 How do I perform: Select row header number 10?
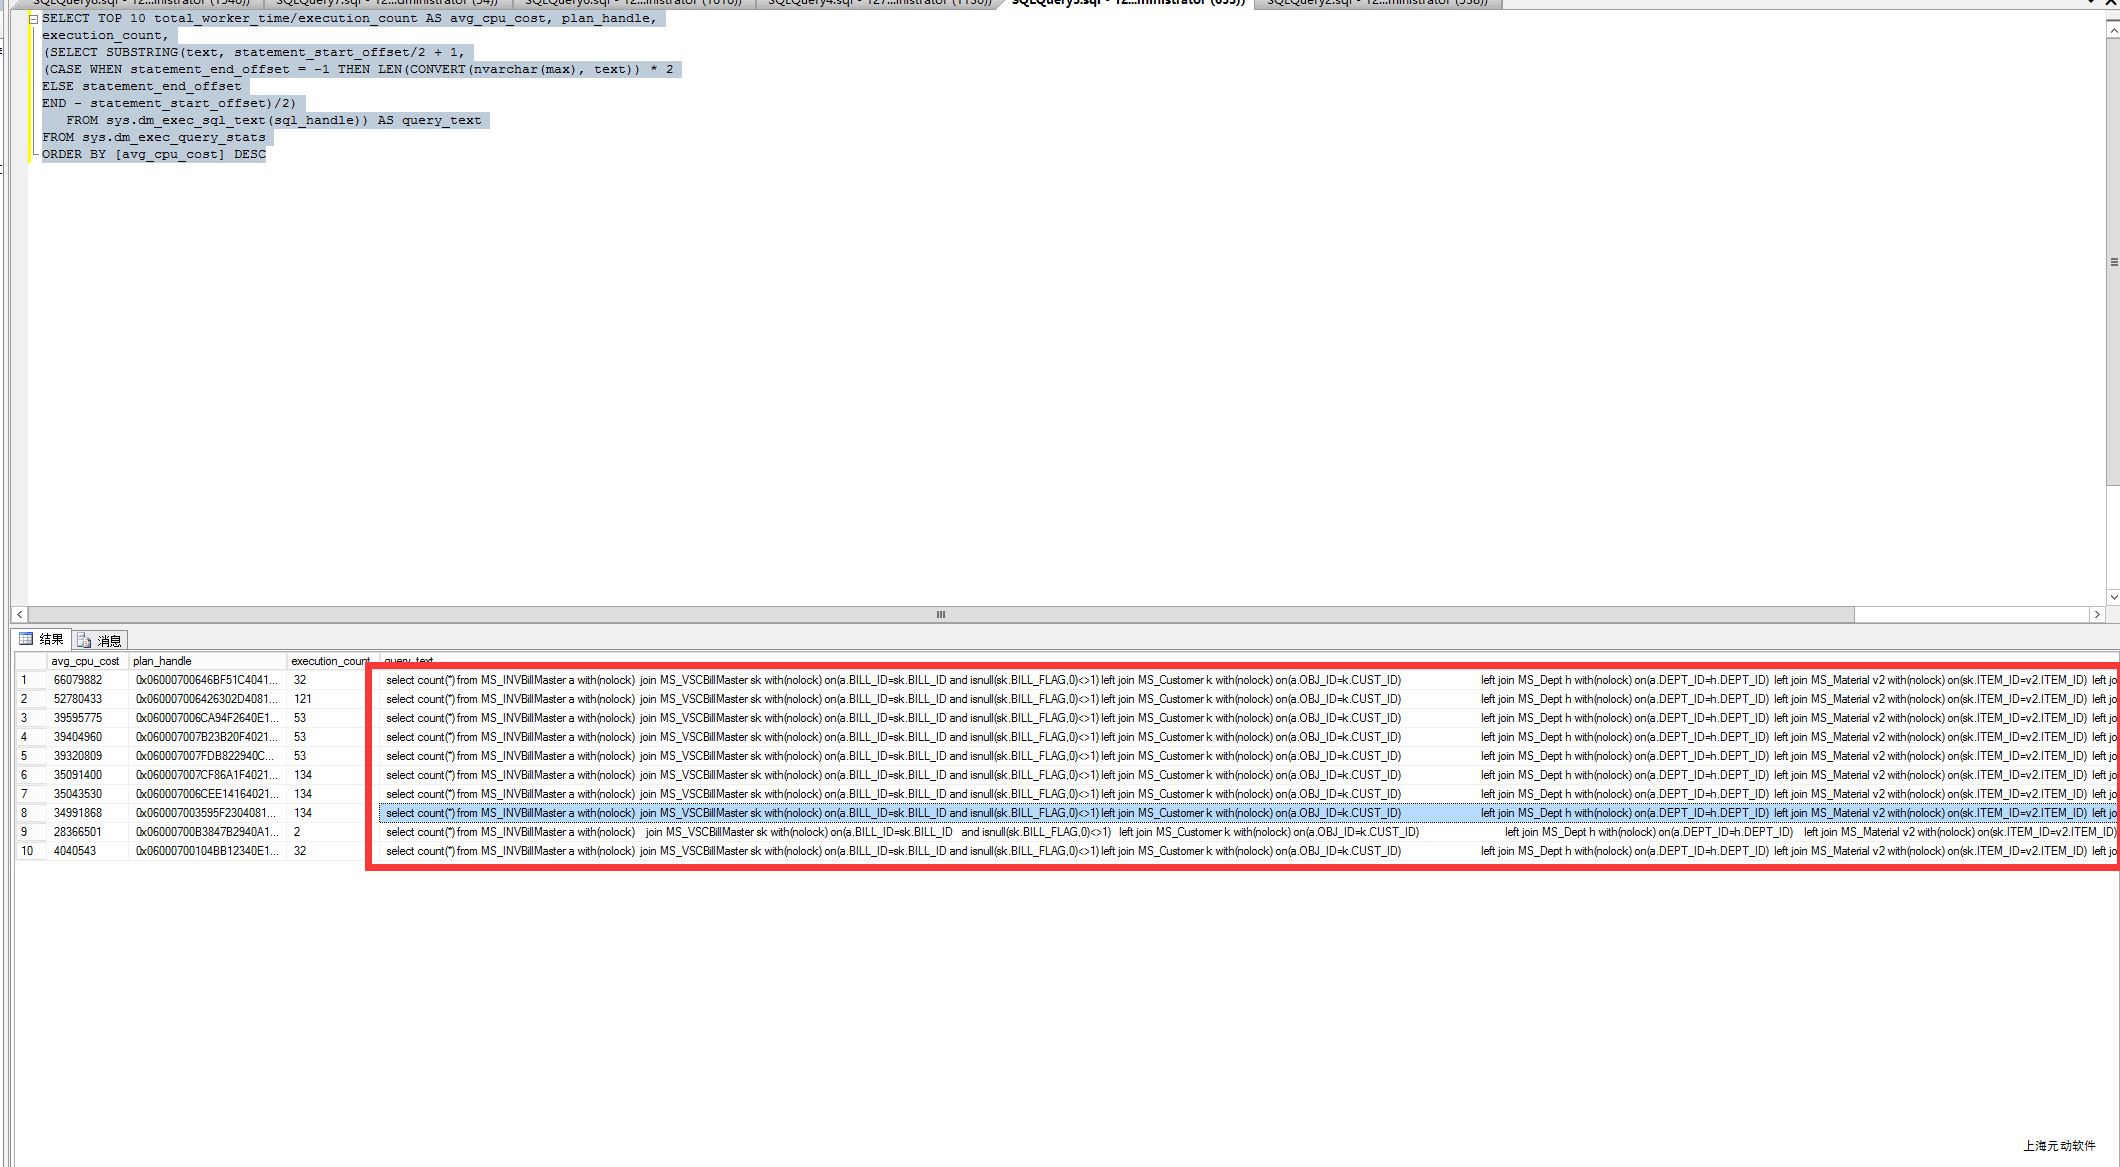pyautogui.click(x=29, y=851)
